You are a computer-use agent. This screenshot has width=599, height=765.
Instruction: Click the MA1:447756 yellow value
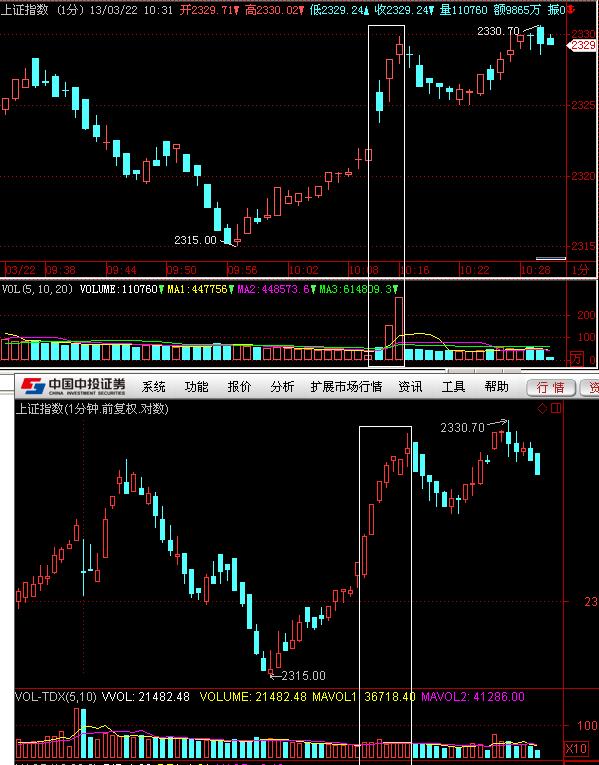198,289
